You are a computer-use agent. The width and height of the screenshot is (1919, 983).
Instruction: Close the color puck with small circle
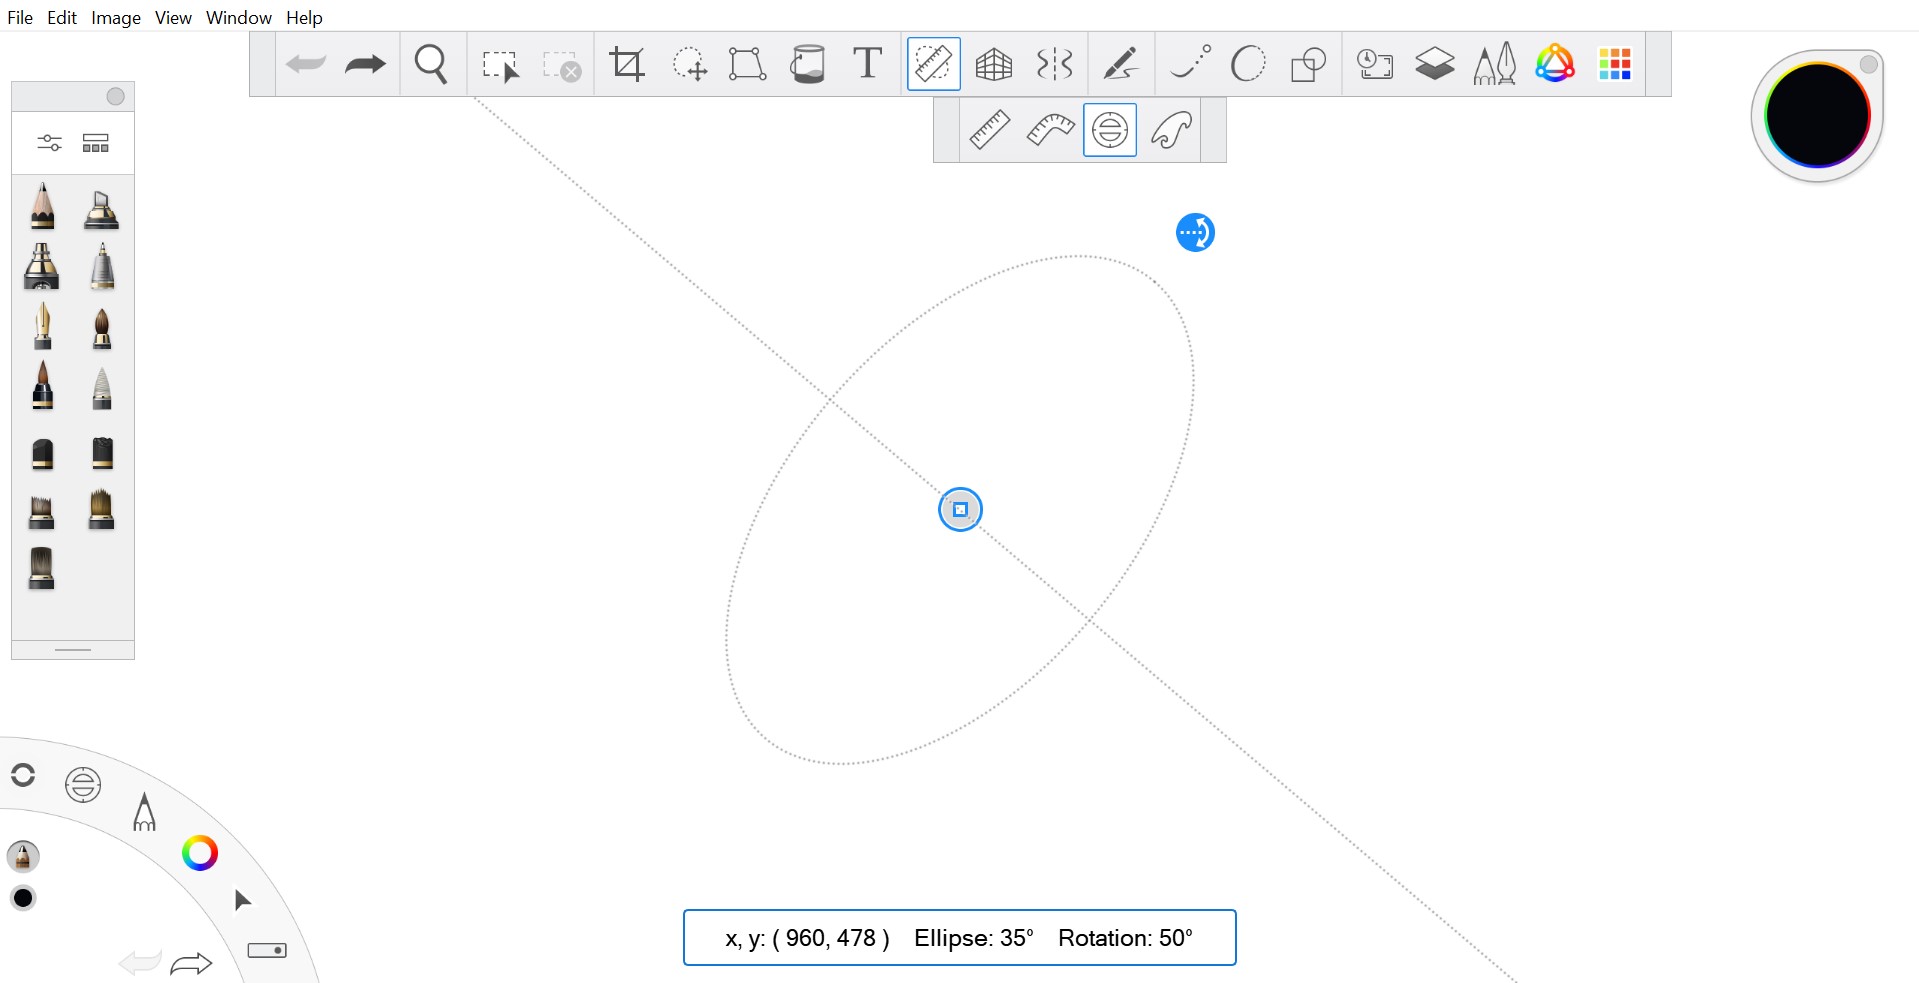(1869, 65)
